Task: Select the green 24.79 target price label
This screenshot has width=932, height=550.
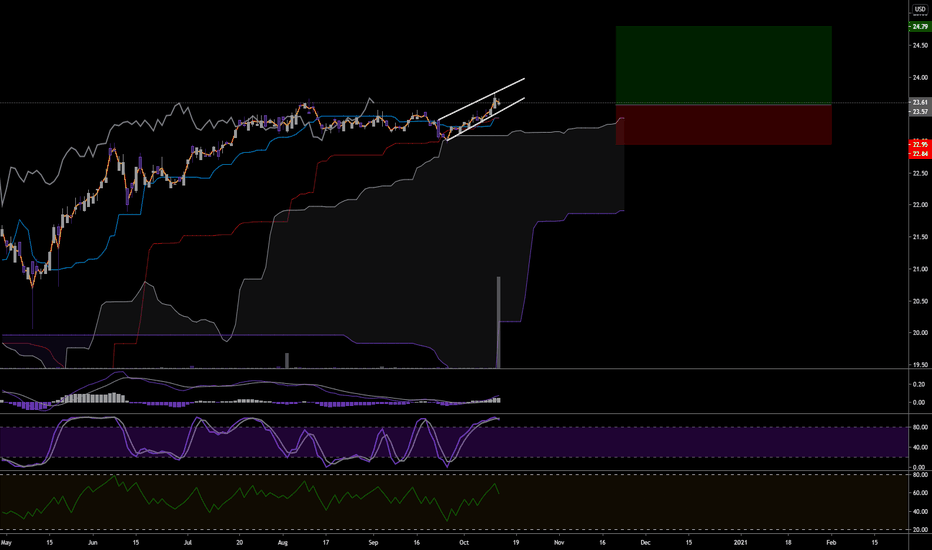Action: point(920,27)
